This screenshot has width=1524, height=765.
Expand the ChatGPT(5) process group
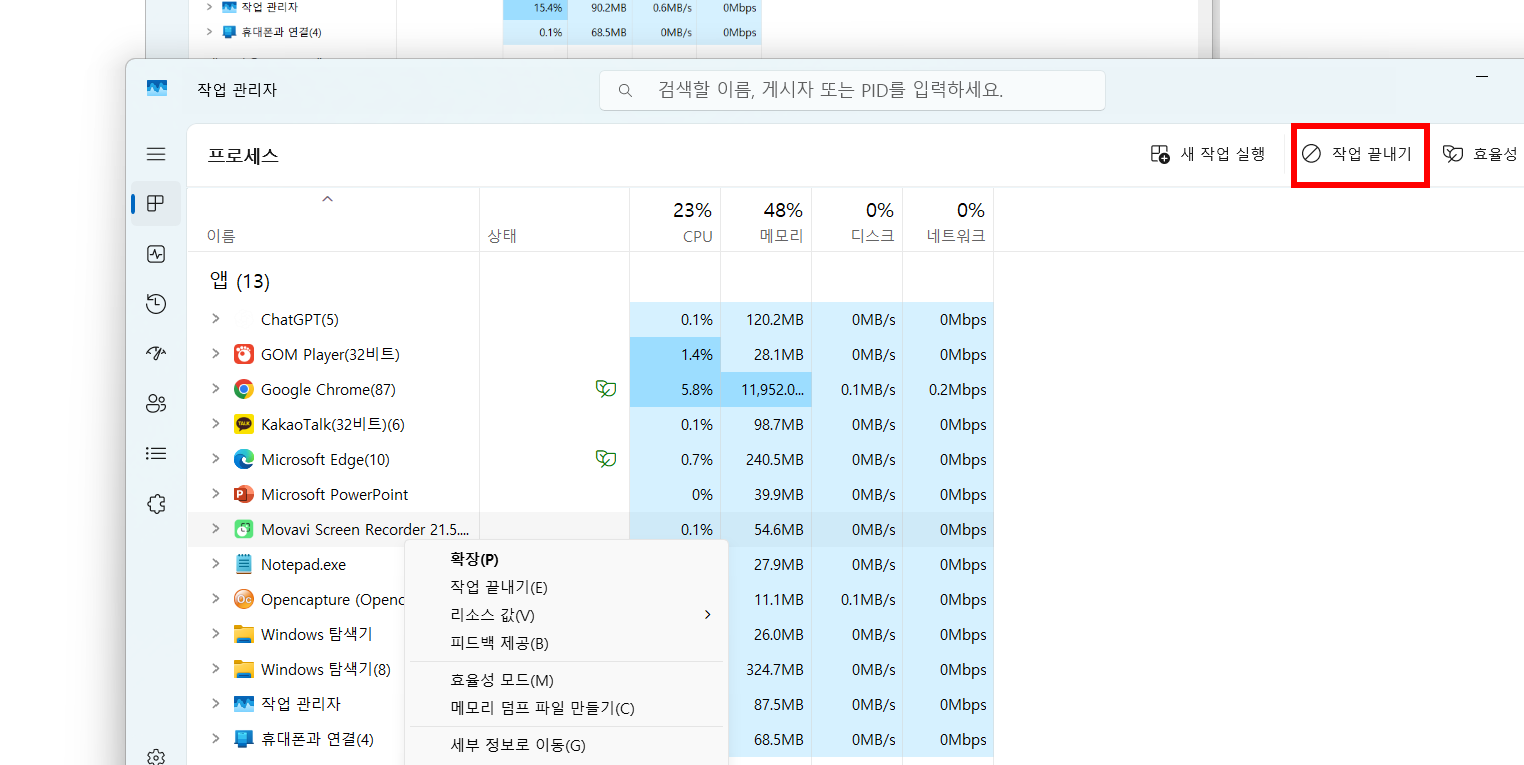(215, 319)
